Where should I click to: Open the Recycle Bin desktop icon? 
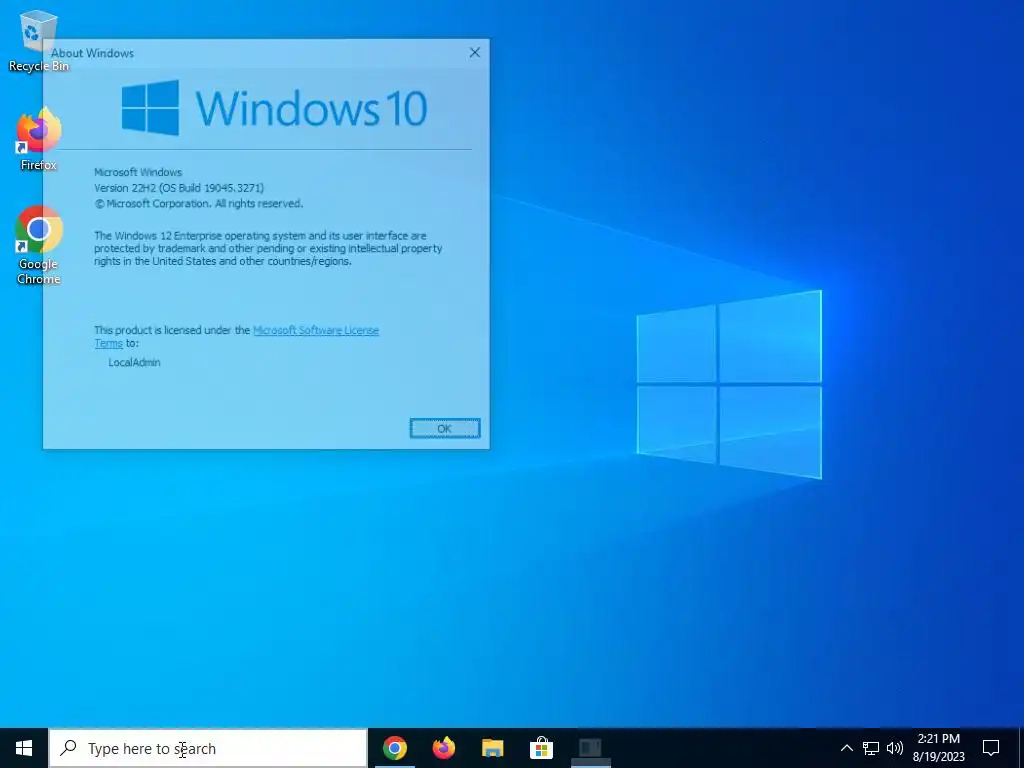pos(38,40)
